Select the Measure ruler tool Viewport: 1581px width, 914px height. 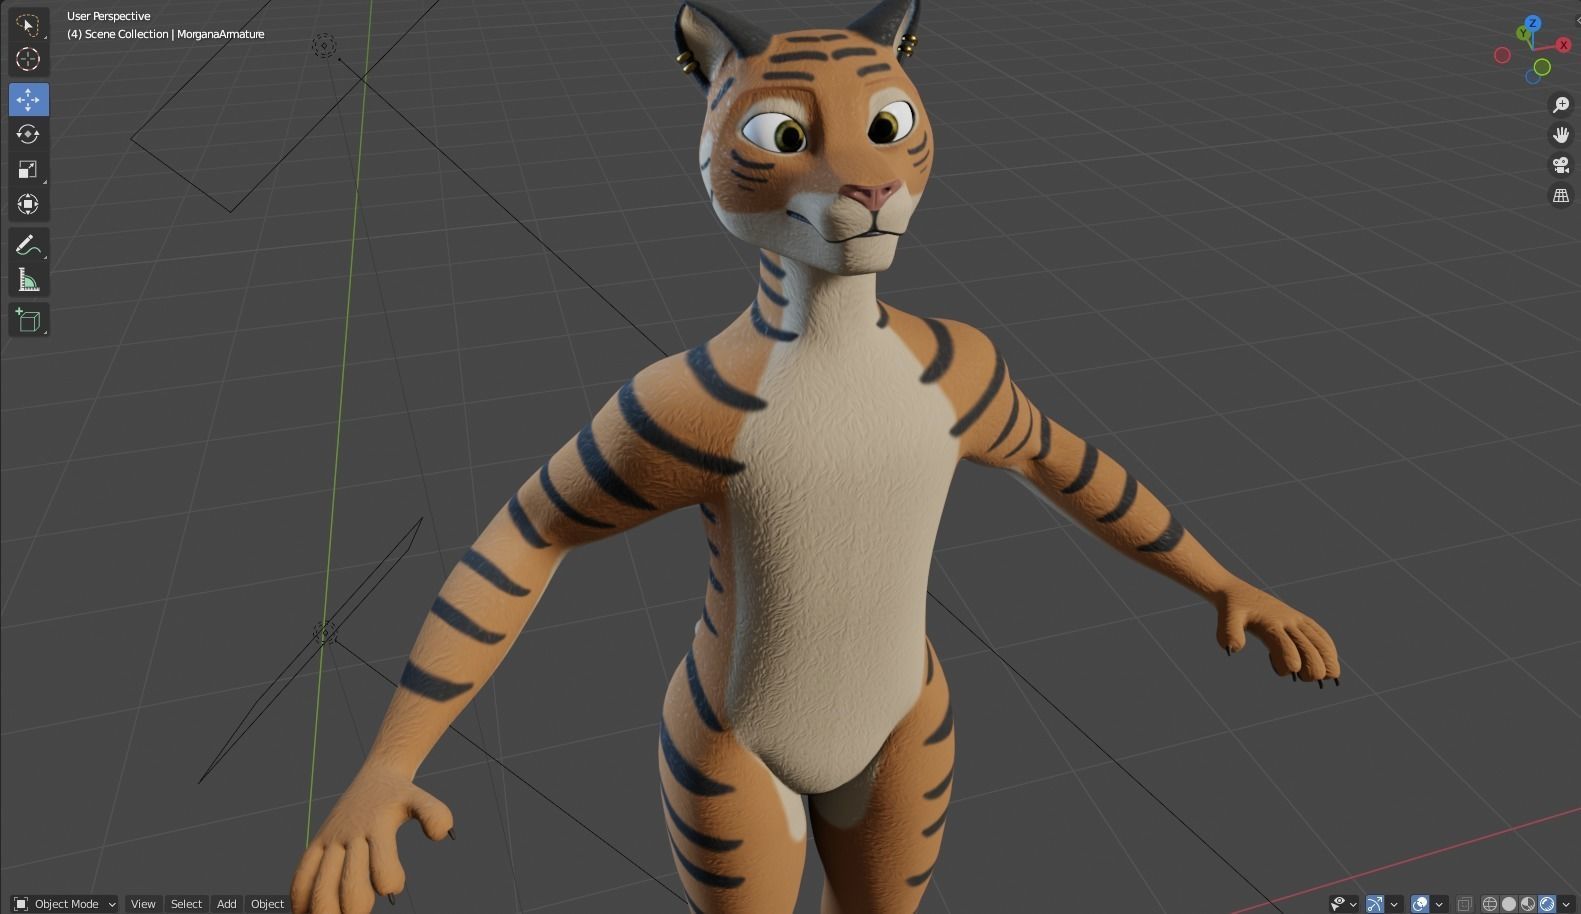coord(28,280)
